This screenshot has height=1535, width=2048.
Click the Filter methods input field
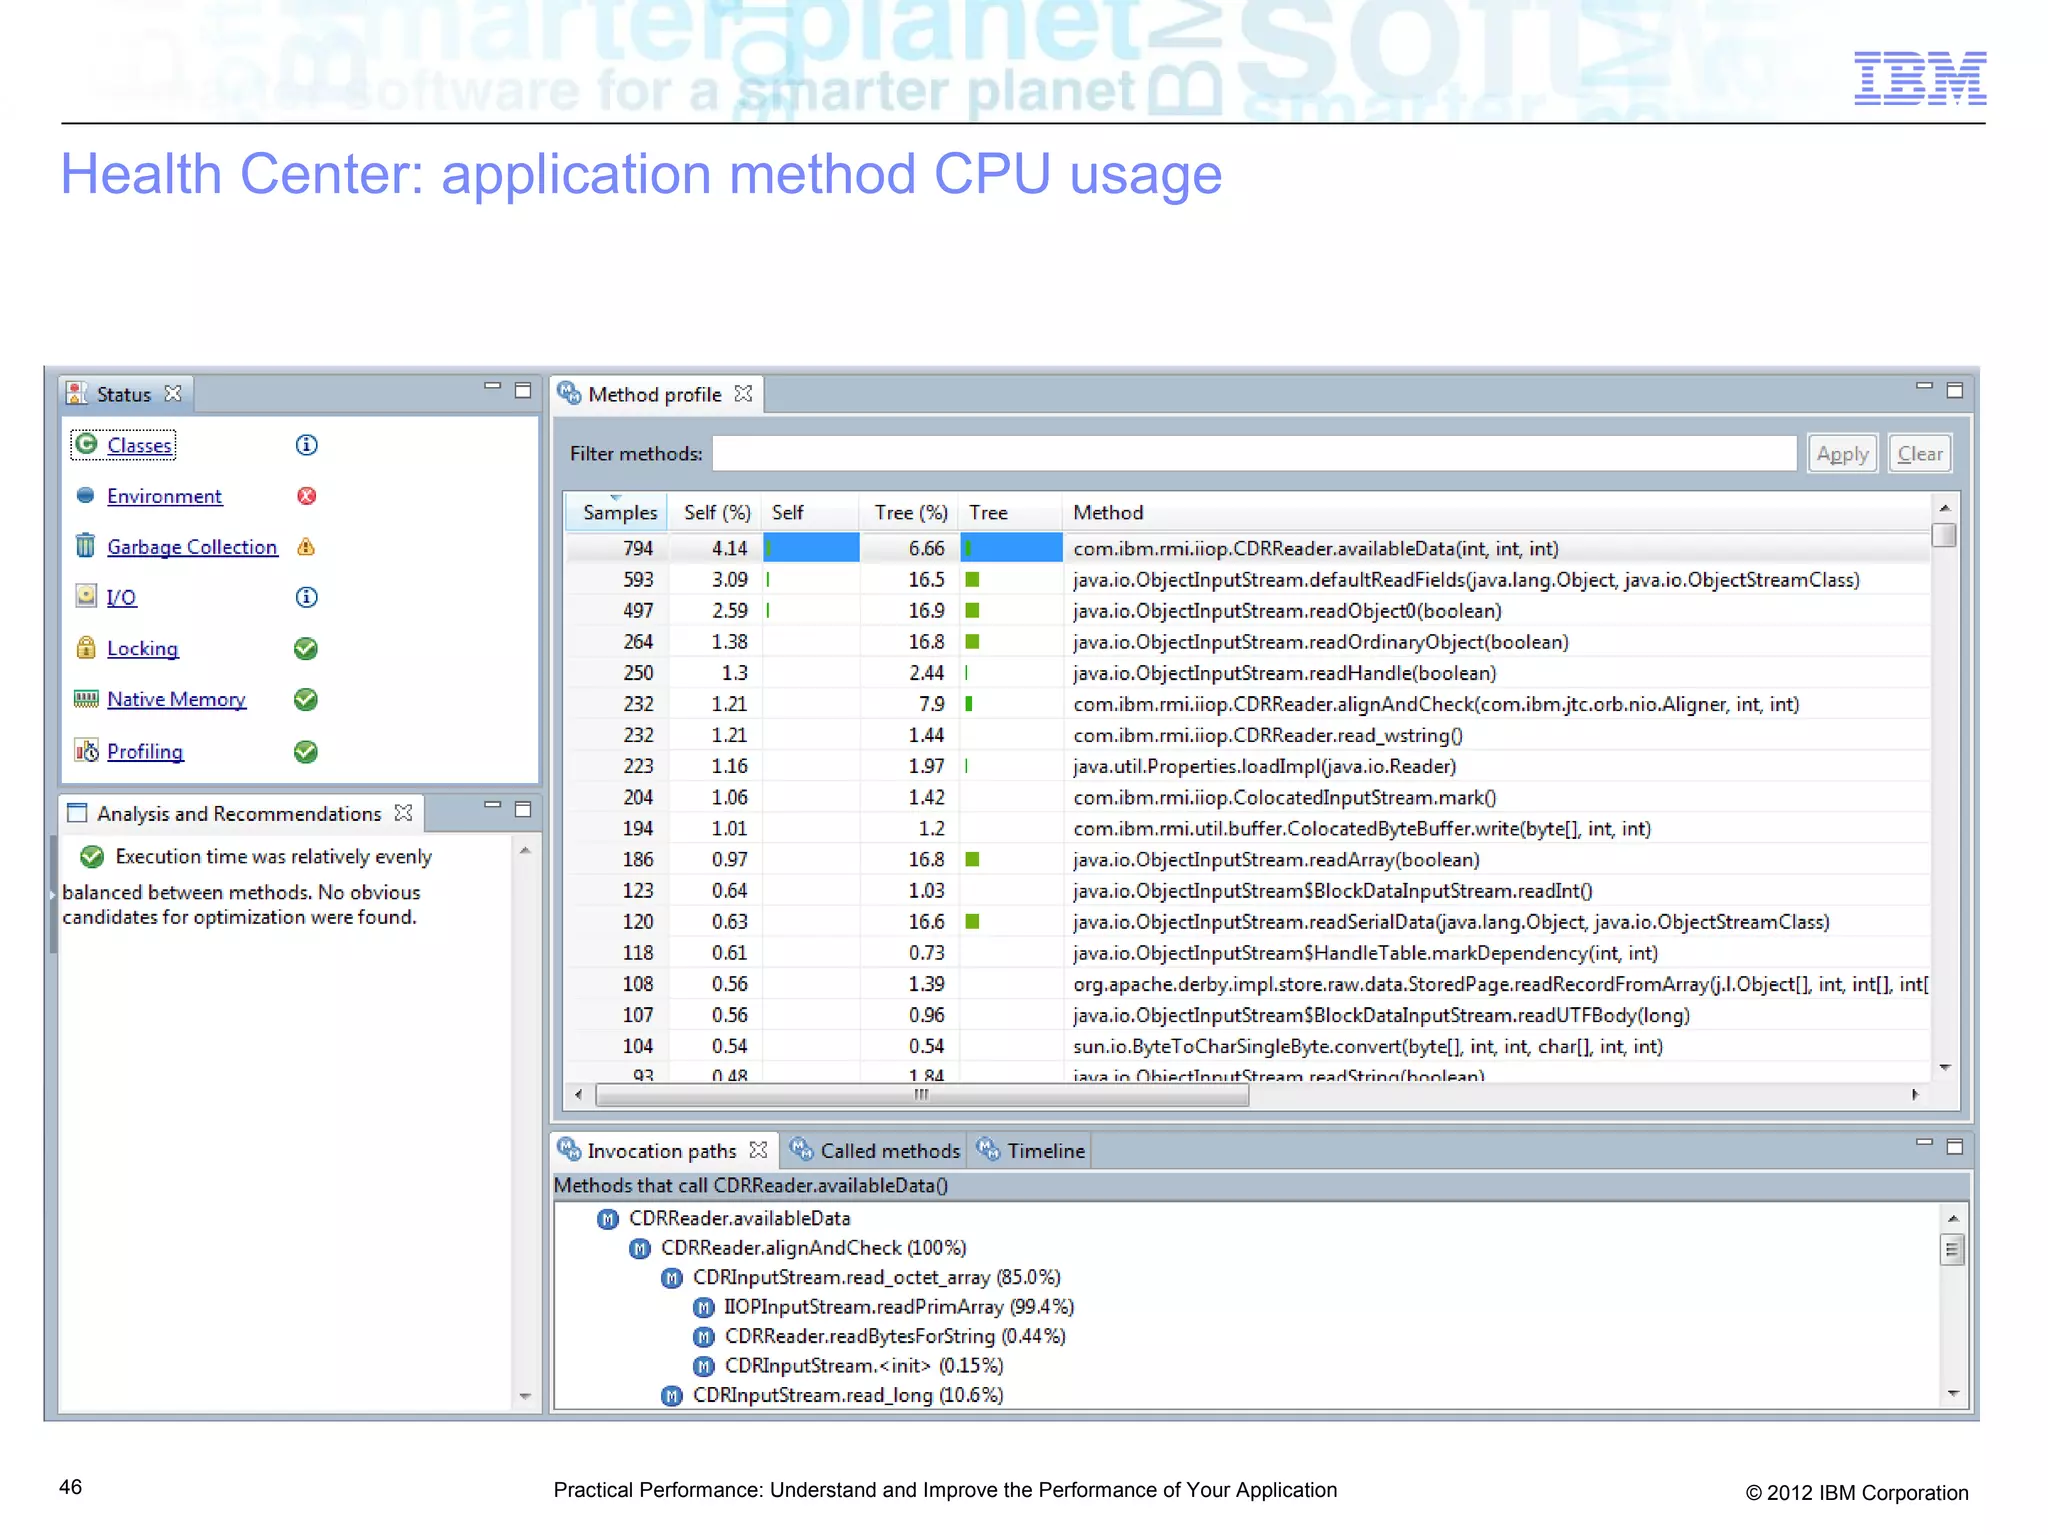coord(1254,453)
